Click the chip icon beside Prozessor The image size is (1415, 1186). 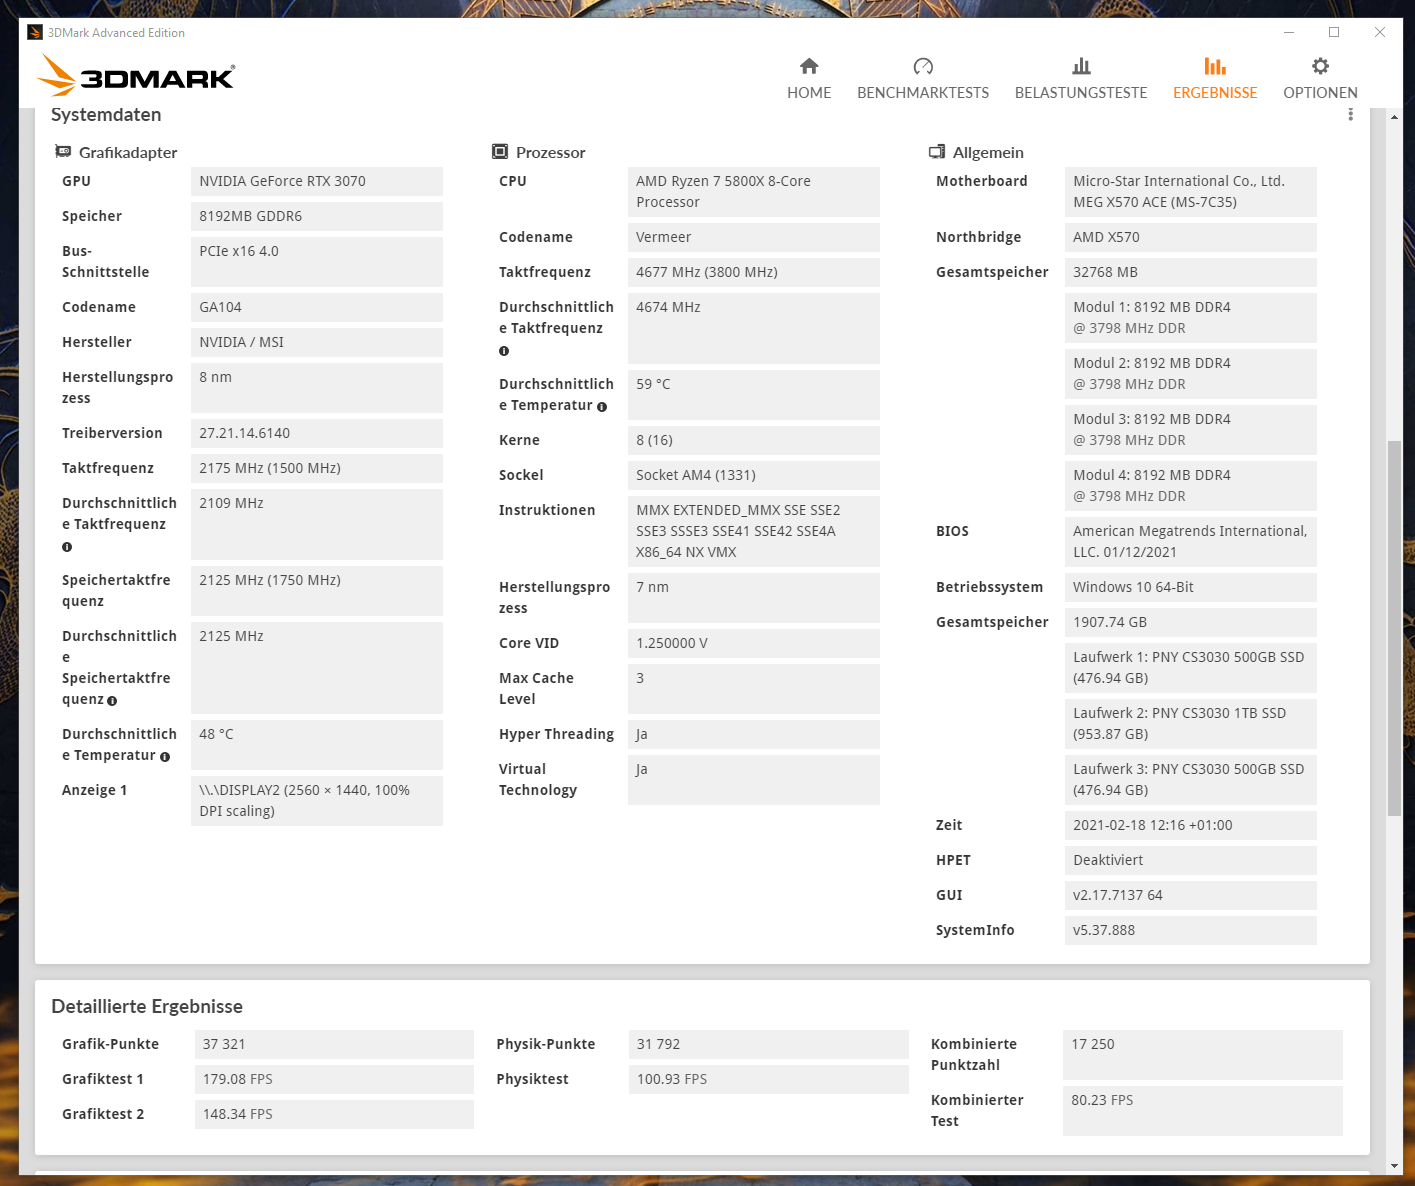(500, 151)
